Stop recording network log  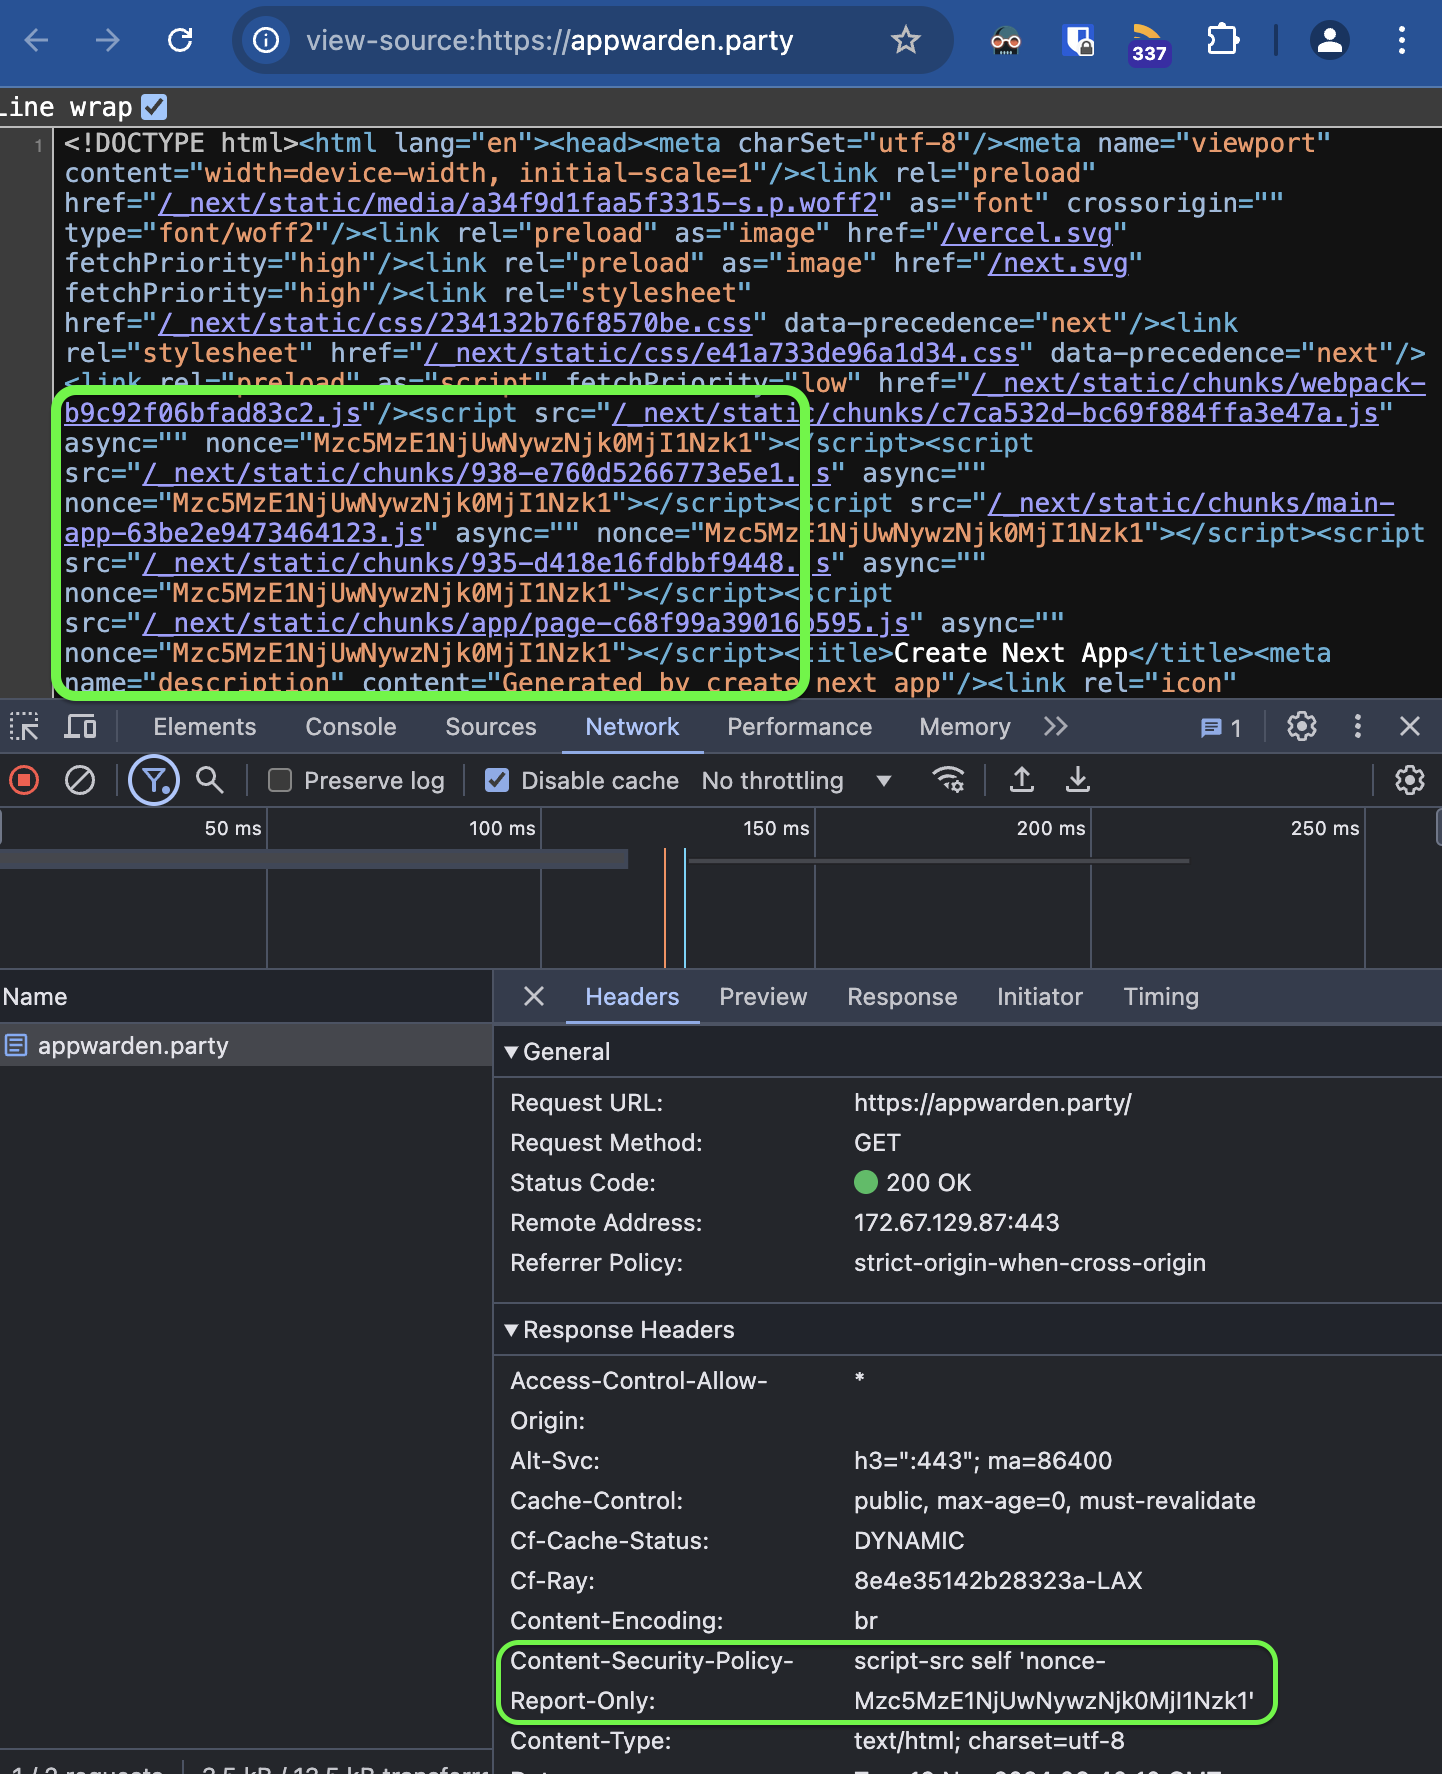24,780
